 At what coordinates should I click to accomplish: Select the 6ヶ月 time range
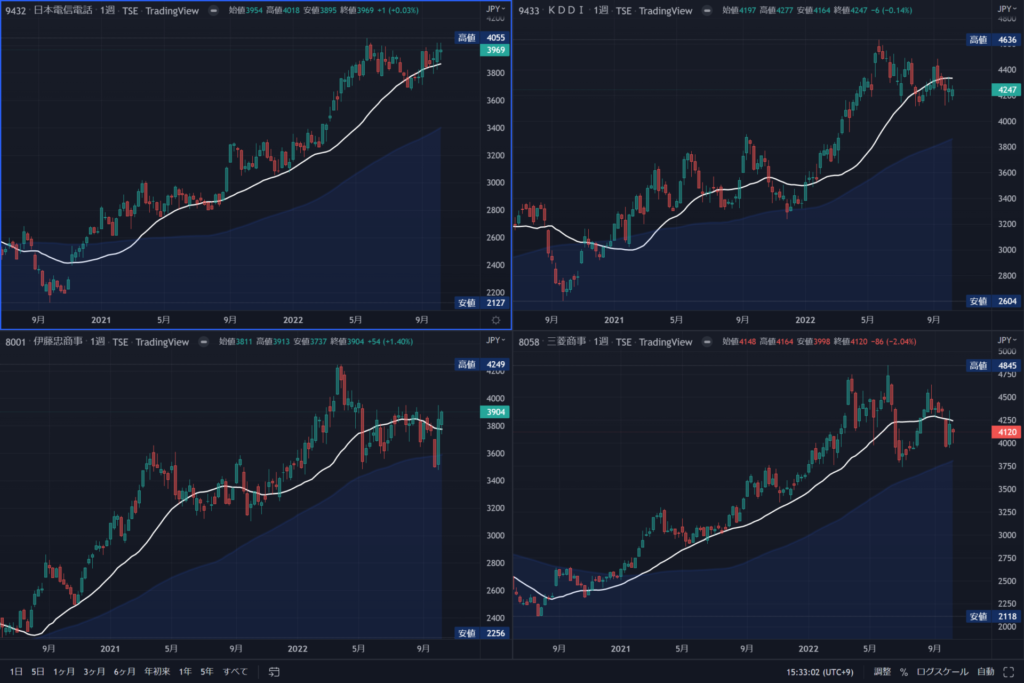point(125,671)
